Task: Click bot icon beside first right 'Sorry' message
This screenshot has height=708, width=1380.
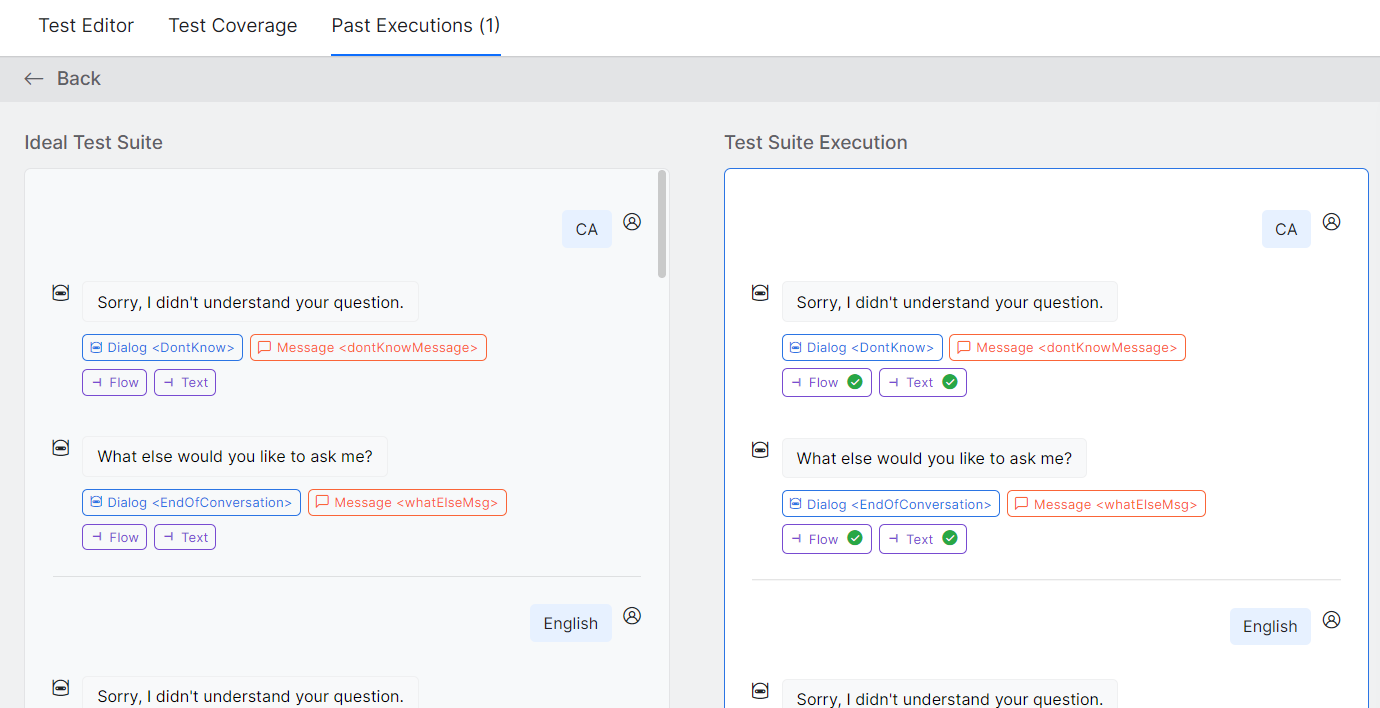Action: pyautogui.click(x=760, y=293)
